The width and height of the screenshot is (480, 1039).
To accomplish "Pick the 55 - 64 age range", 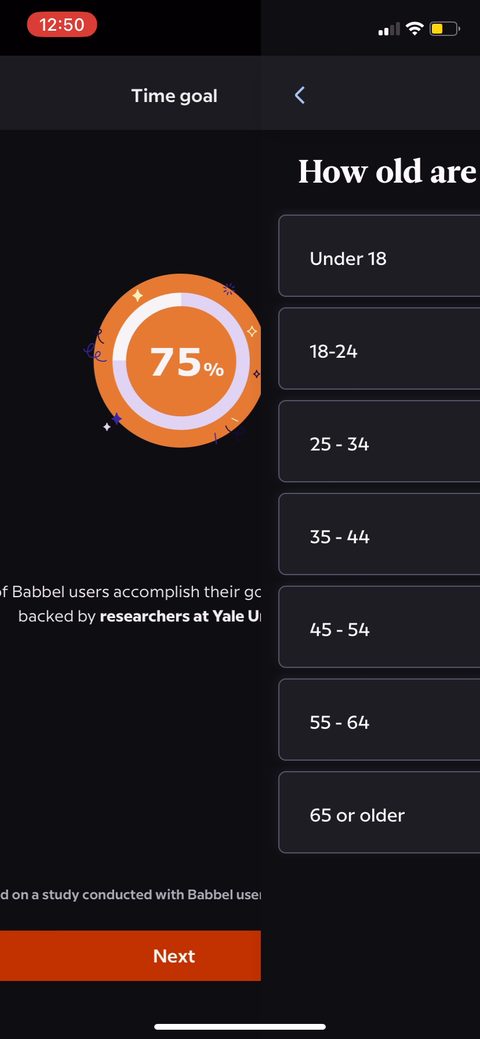I will [379, 720].
